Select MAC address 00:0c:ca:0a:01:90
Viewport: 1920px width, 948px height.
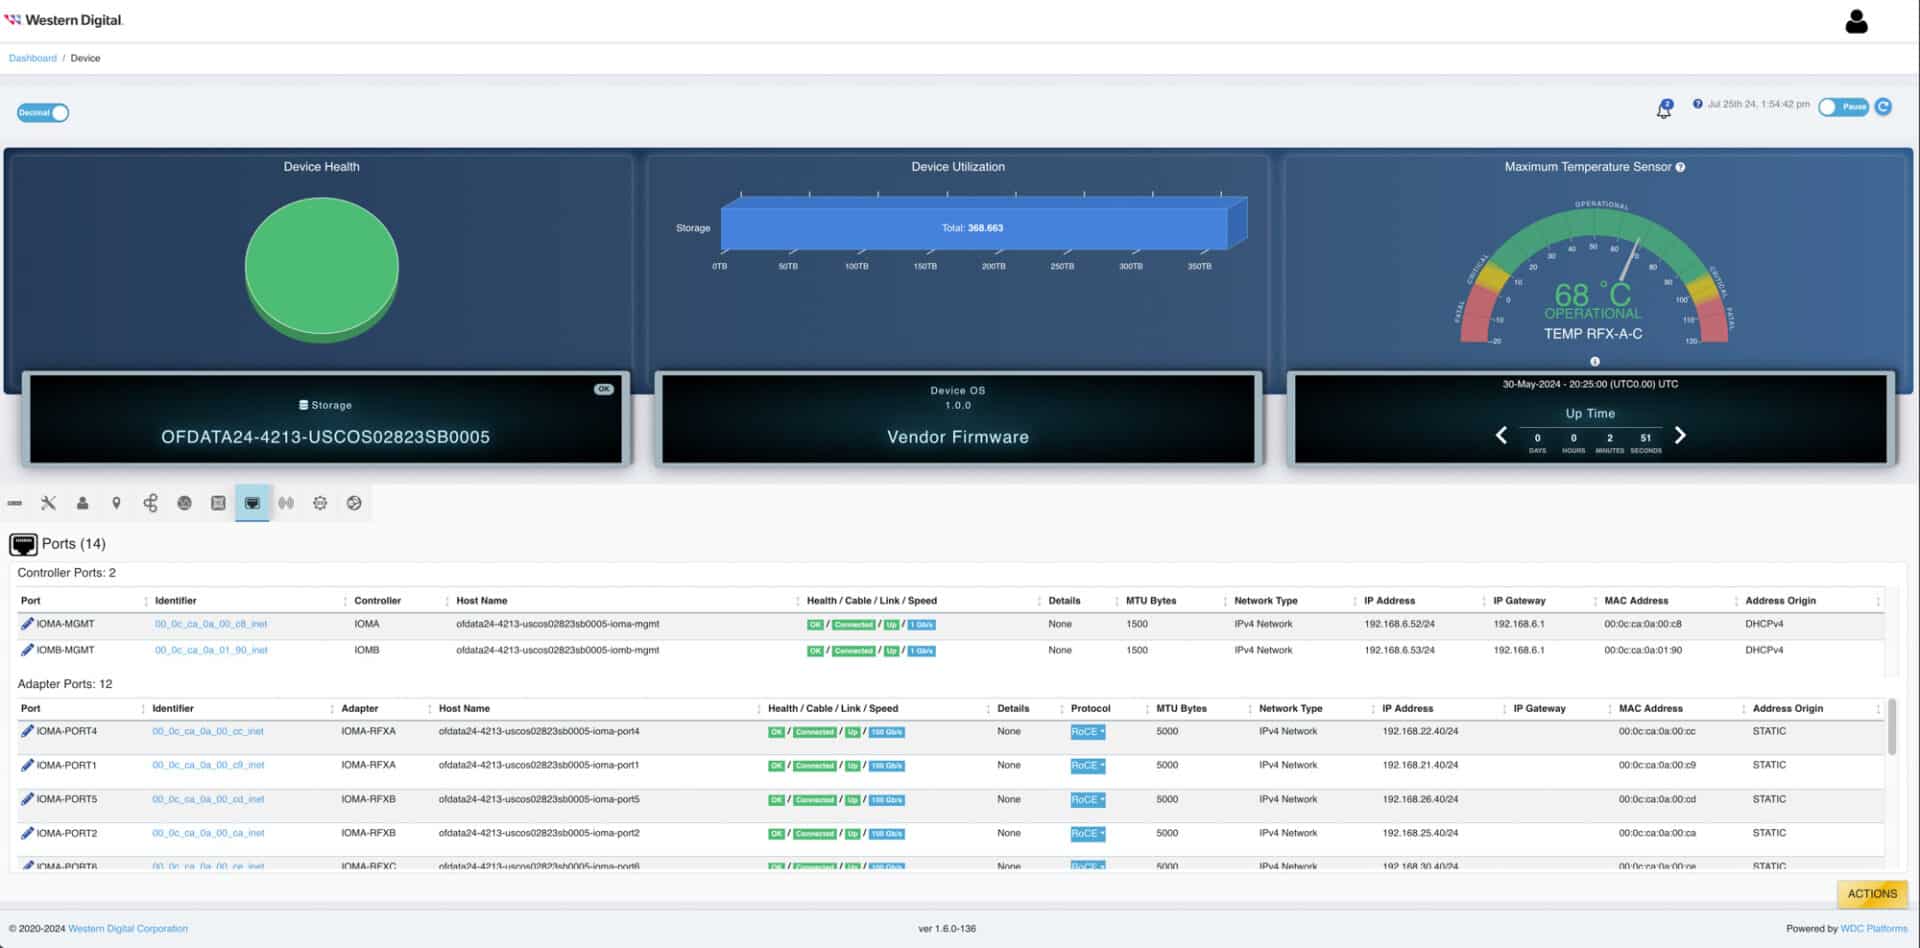pyautogui.click(x=1643, y=650)
